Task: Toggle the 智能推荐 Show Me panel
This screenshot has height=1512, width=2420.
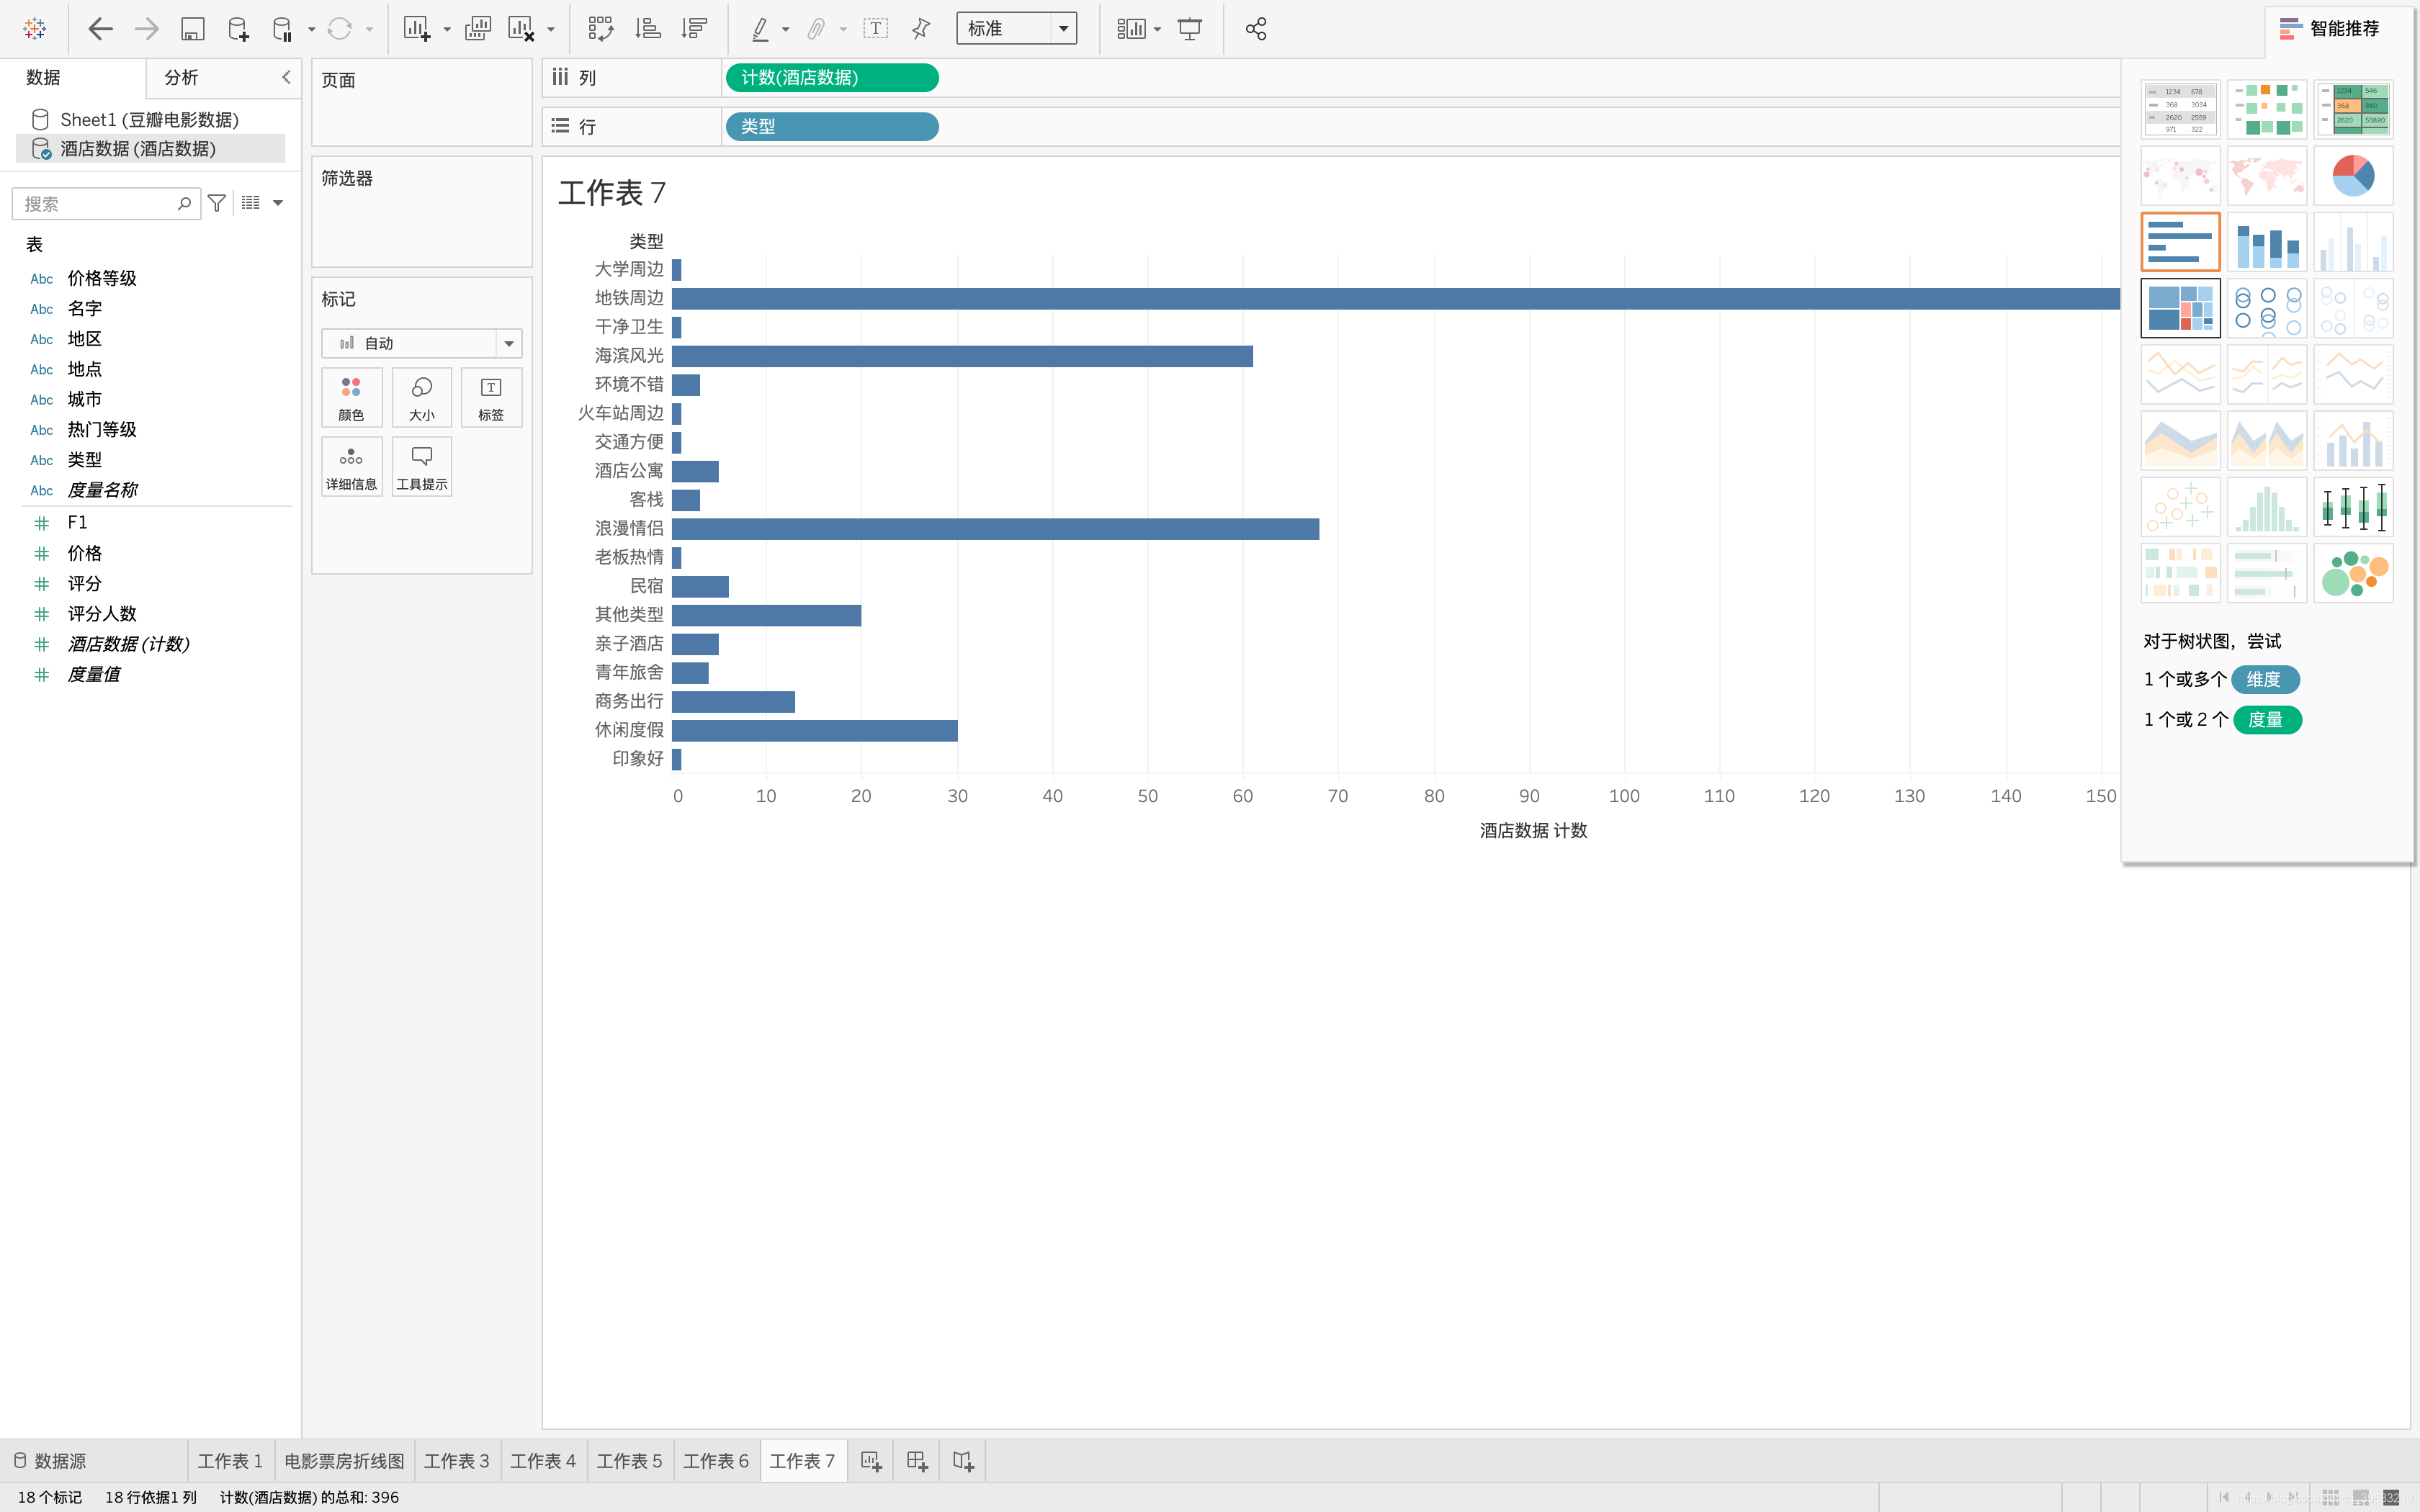Action: pyautogui.click(x=2329, y=29)
